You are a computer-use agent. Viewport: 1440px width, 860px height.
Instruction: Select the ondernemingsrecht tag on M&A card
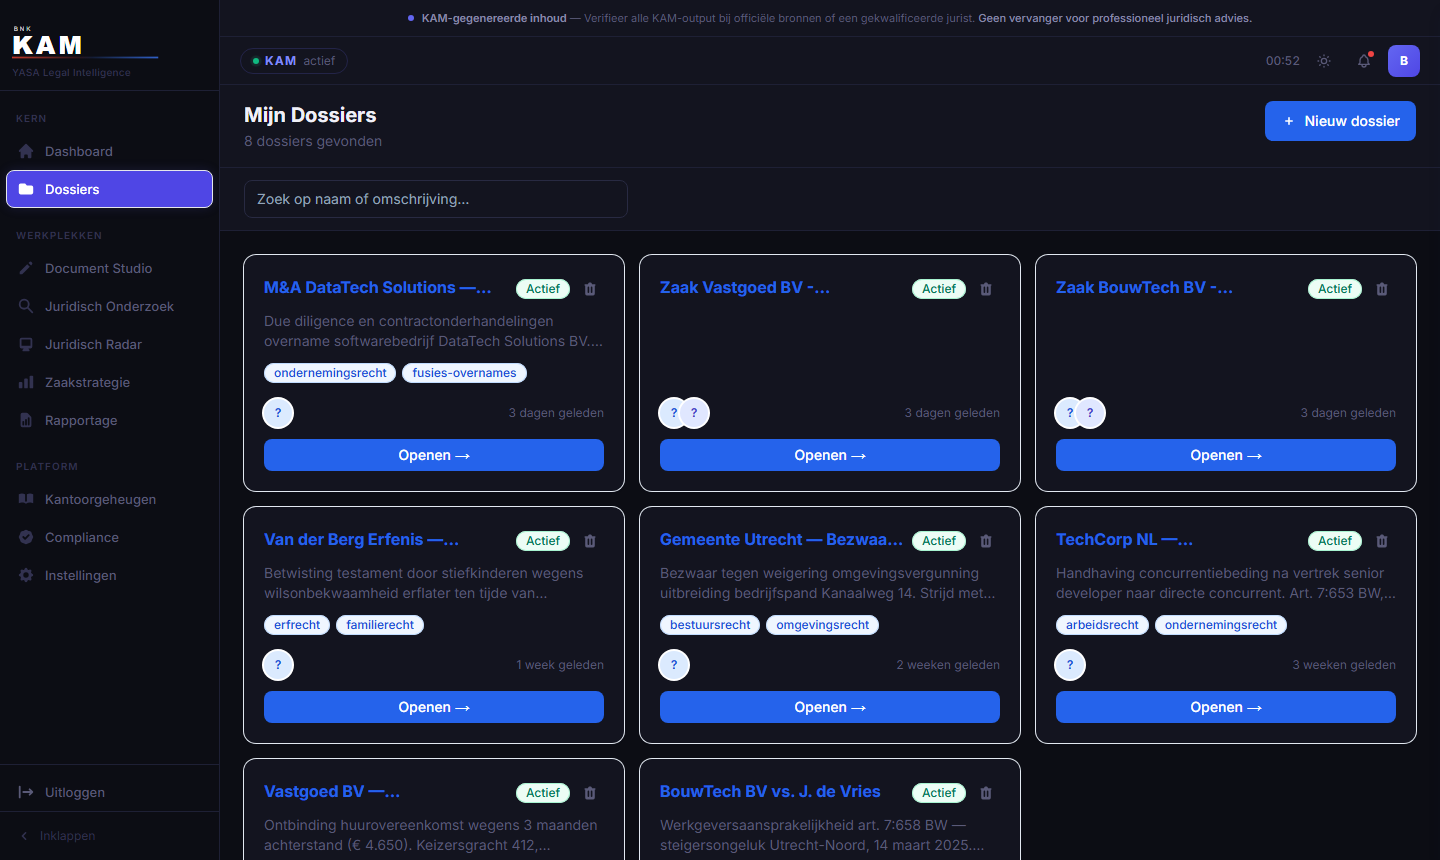(x=330, y=373)
